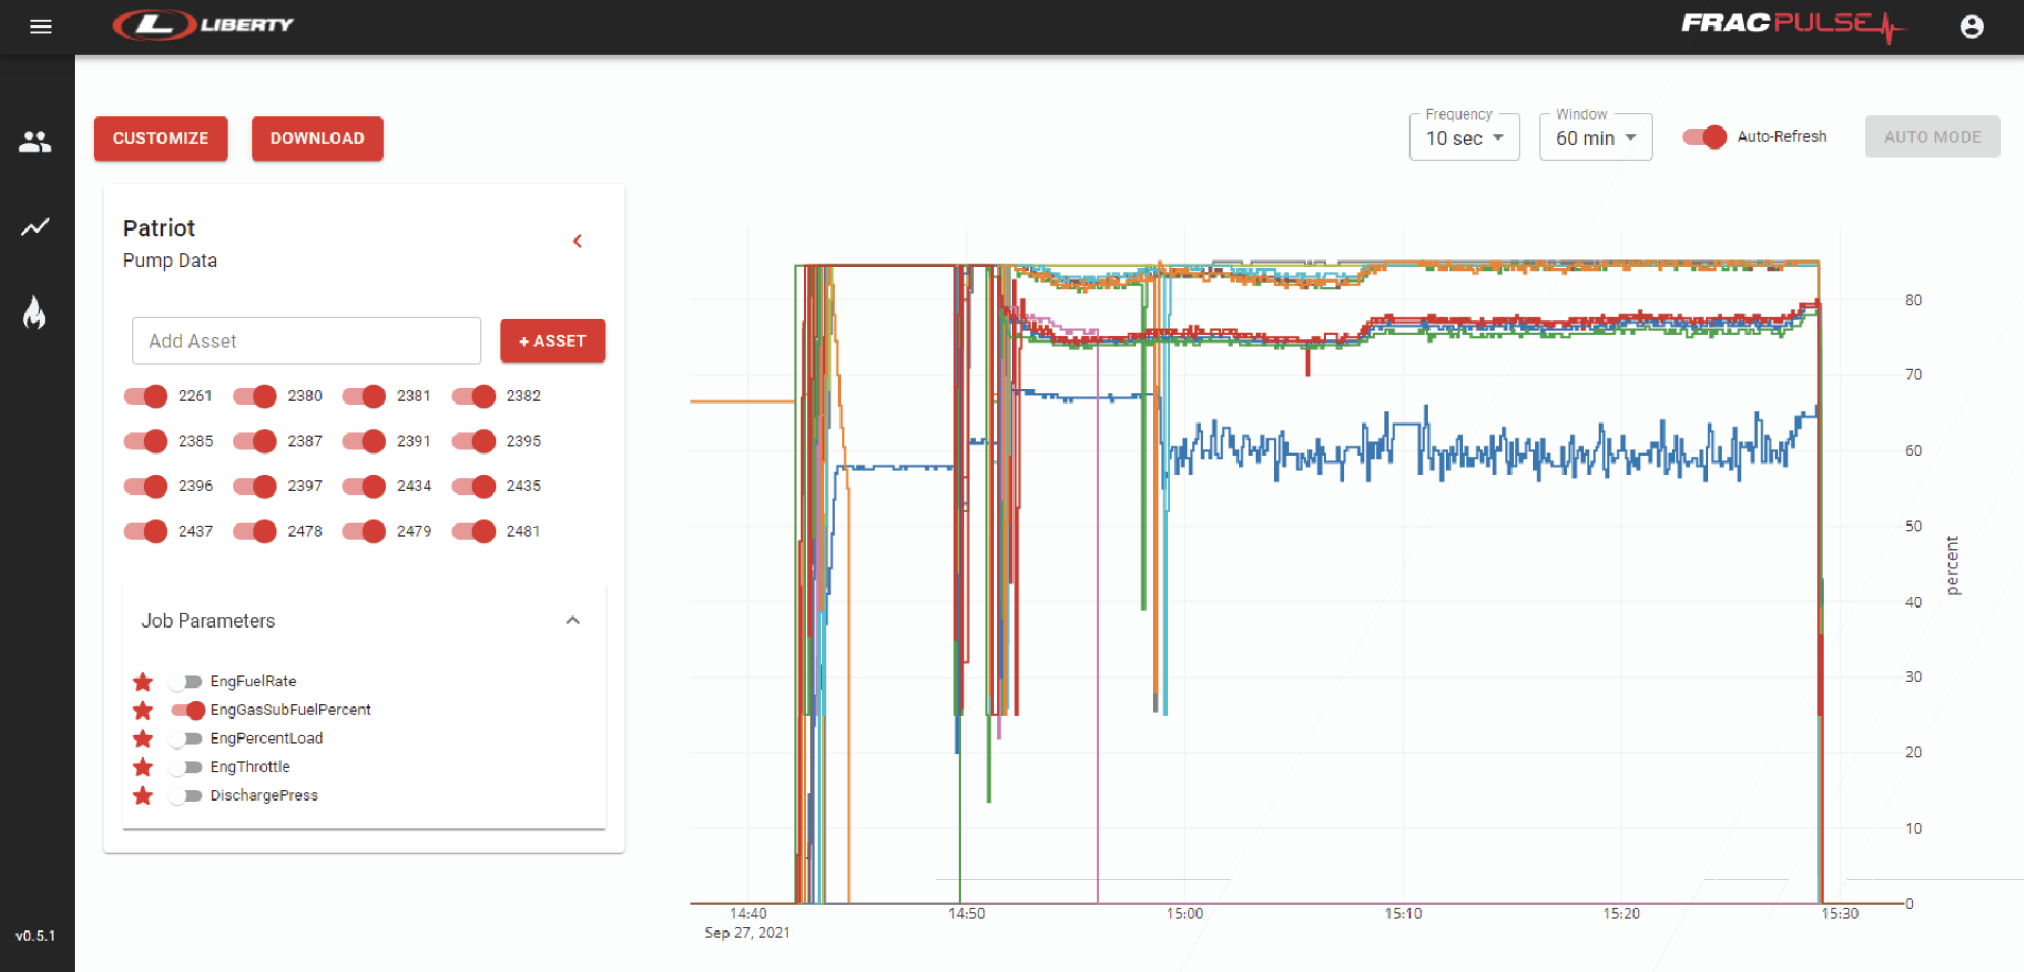Enable the EngFuelRate parameter
Viewport: 2024px width, 972px height.
(x=186, y=682)
